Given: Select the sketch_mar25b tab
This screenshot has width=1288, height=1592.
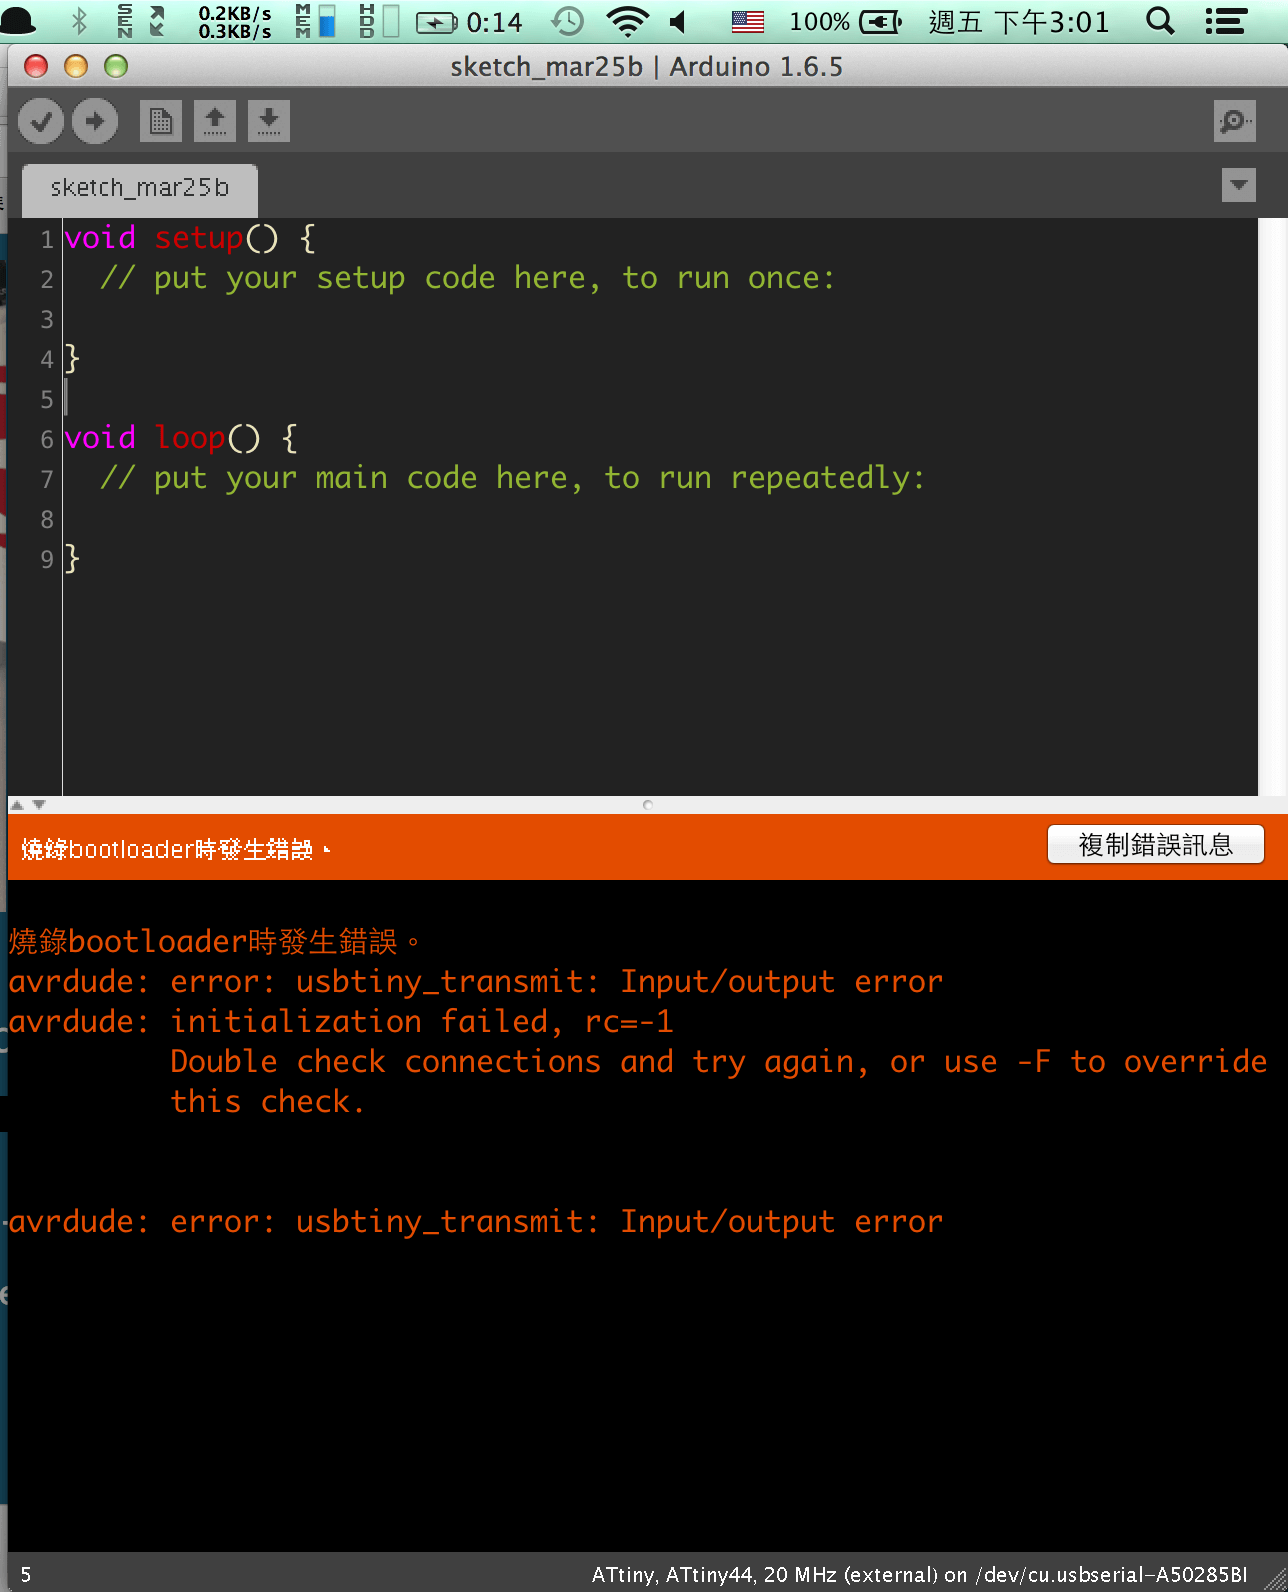Looking at the screenshot, I should pos(140,188).
